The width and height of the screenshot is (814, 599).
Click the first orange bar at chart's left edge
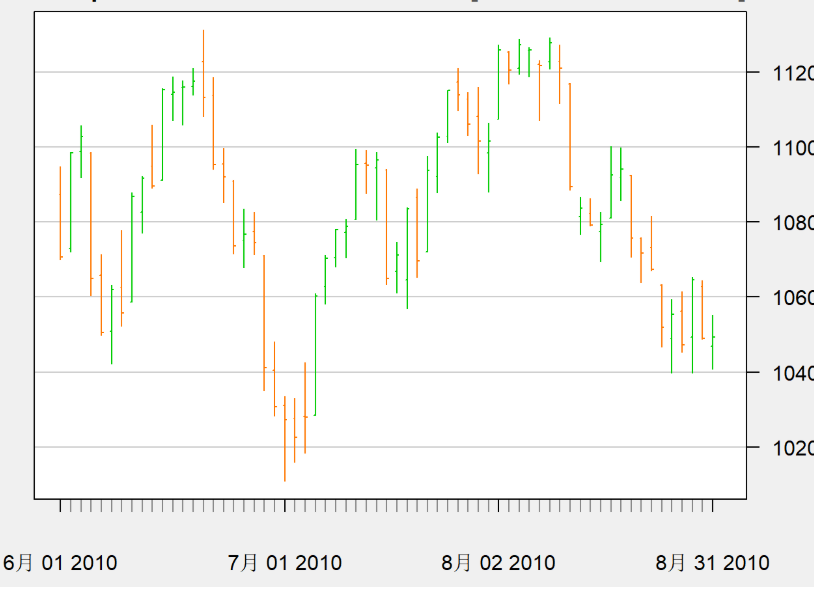[x=60, y=212]
